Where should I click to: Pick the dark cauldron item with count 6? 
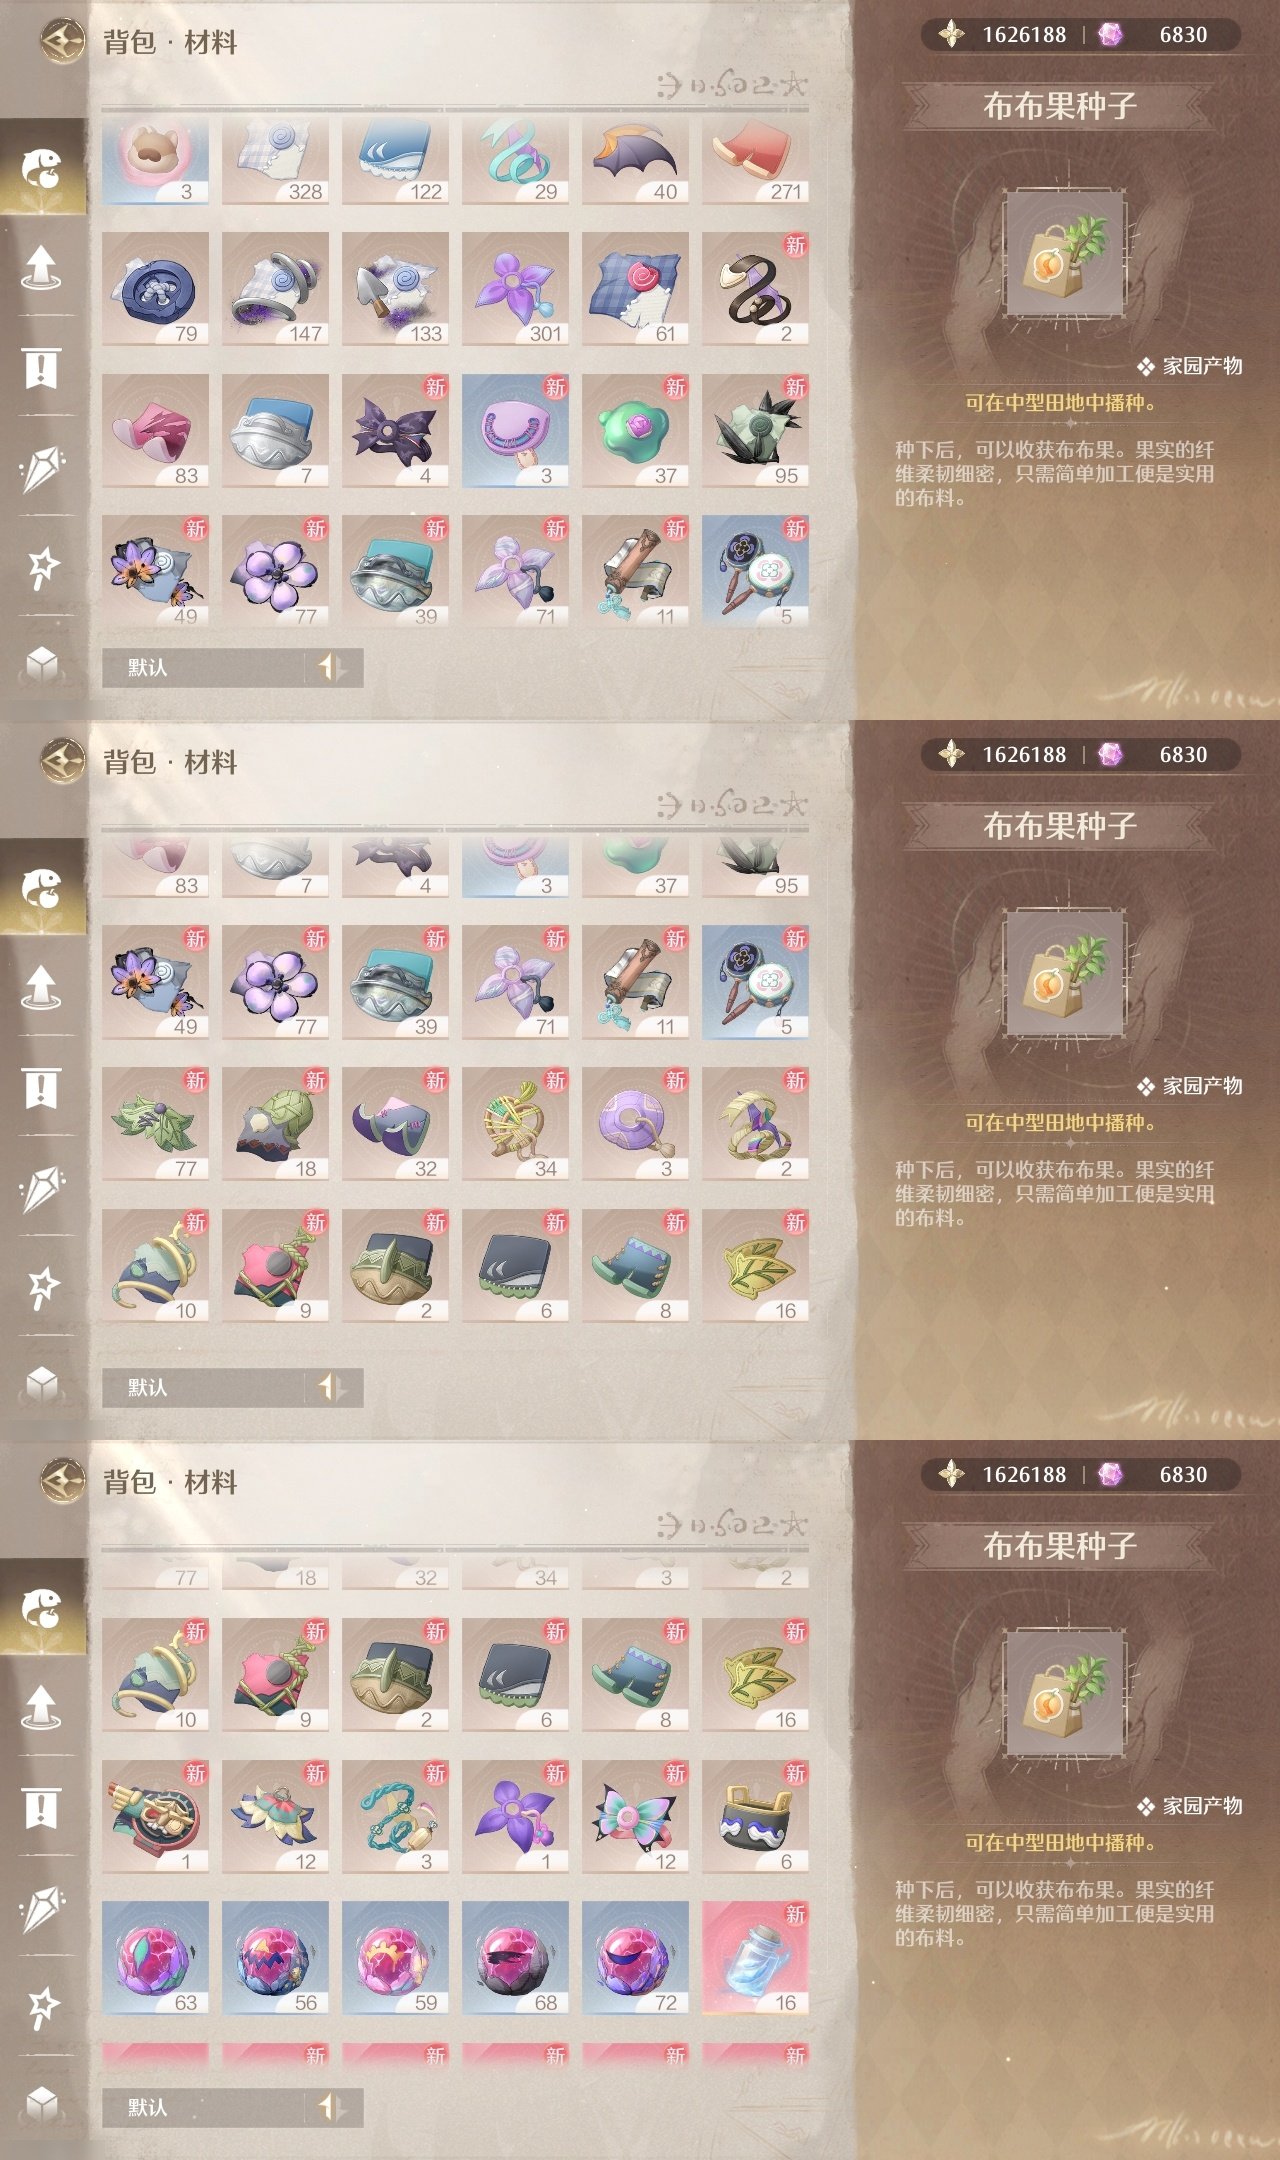click(755, 1816)
